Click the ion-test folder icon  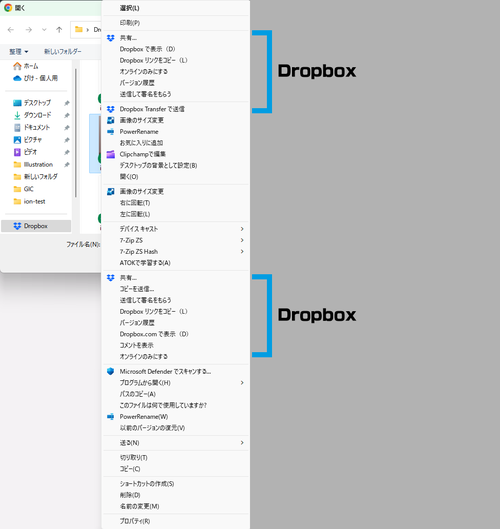17,201
